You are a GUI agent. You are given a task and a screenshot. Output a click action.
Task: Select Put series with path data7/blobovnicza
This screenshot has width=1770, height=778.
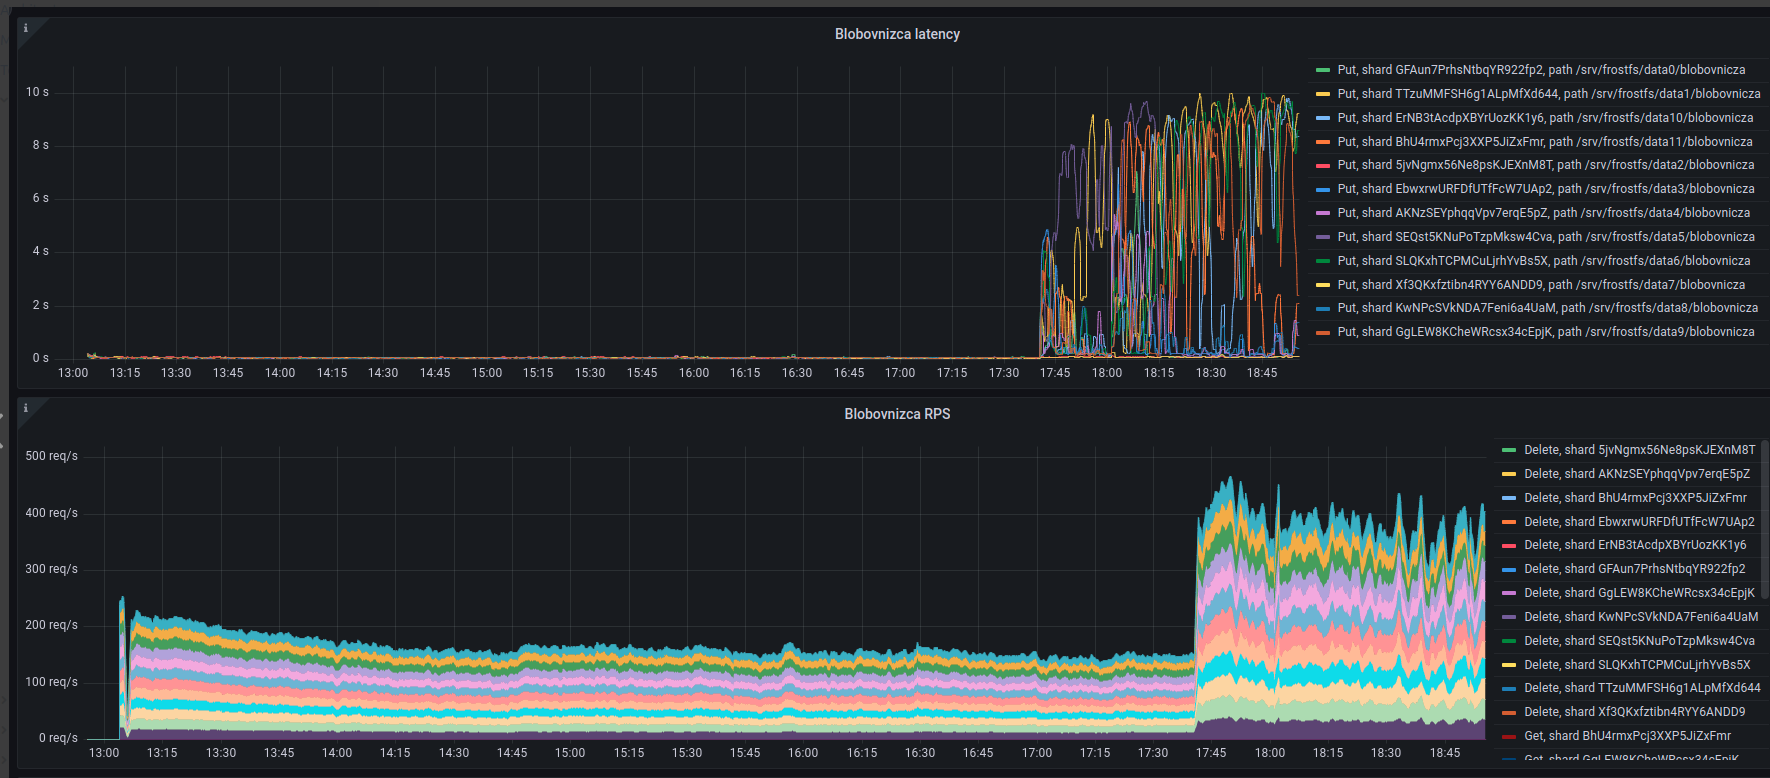(x=1541, y=285)
